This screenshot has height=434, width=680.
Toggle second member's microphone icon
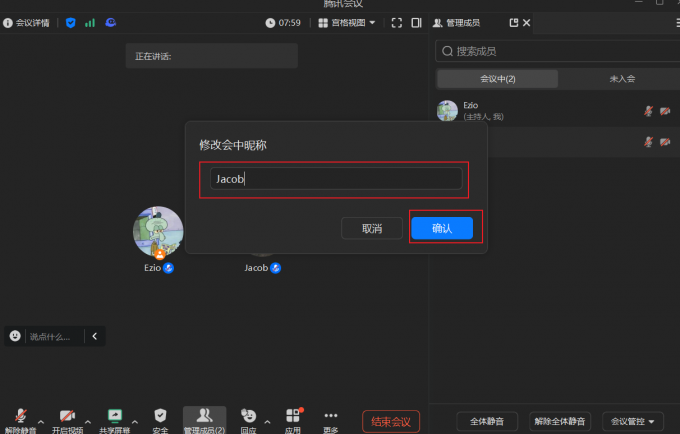point(648,142)
